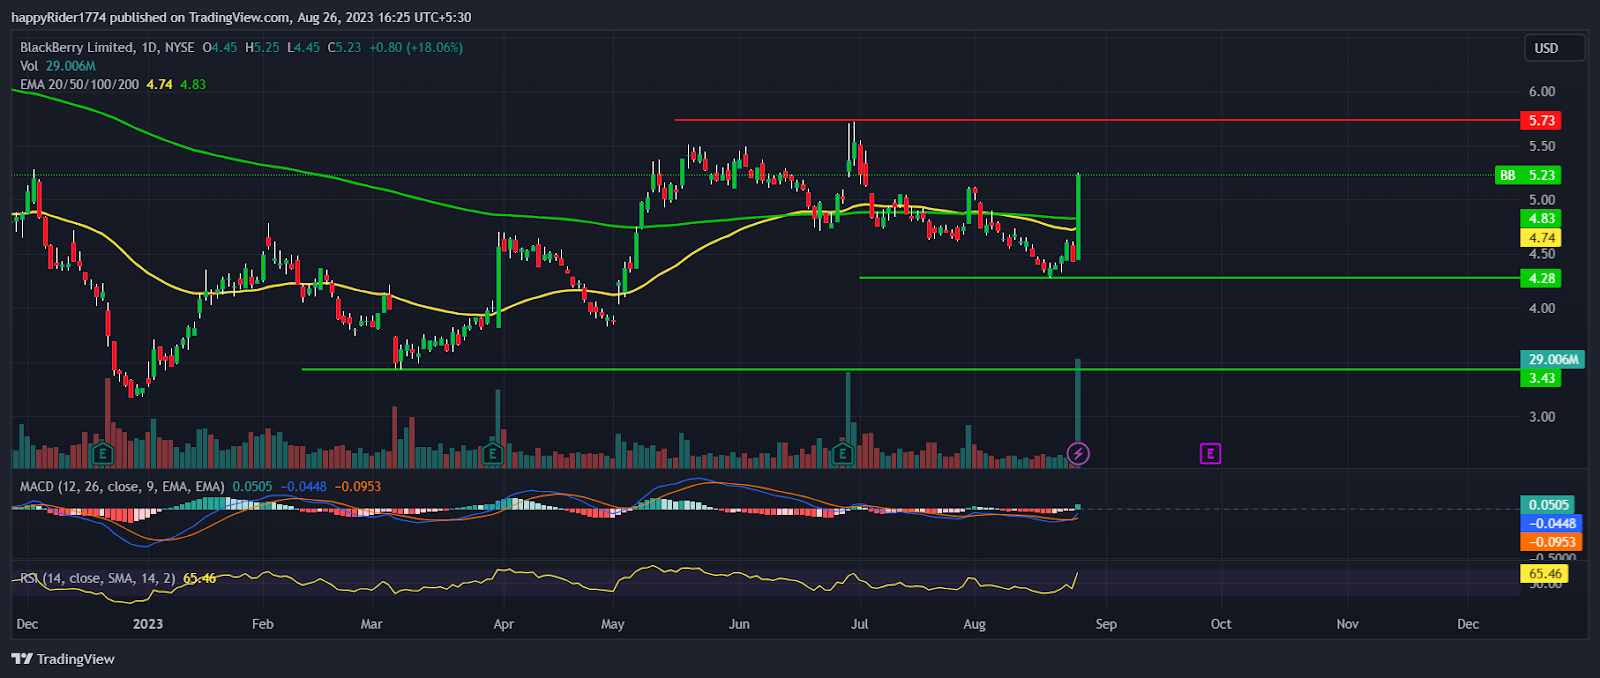1600x678 pixels.
Task: Click the green 4.28 support price label
Action: [x=1541, y=278]
